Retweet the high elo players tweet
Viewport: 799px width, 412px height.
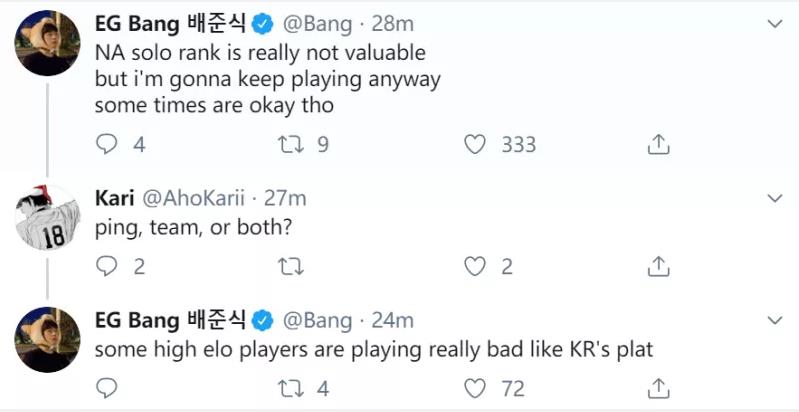[x=288, y=387]
